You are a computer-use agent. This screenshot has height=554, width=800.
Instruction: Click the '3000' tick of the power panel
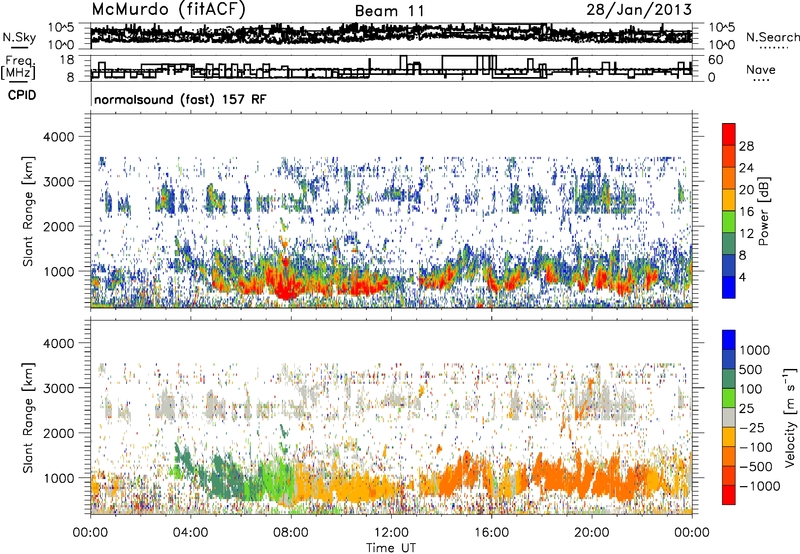point(58,182)
